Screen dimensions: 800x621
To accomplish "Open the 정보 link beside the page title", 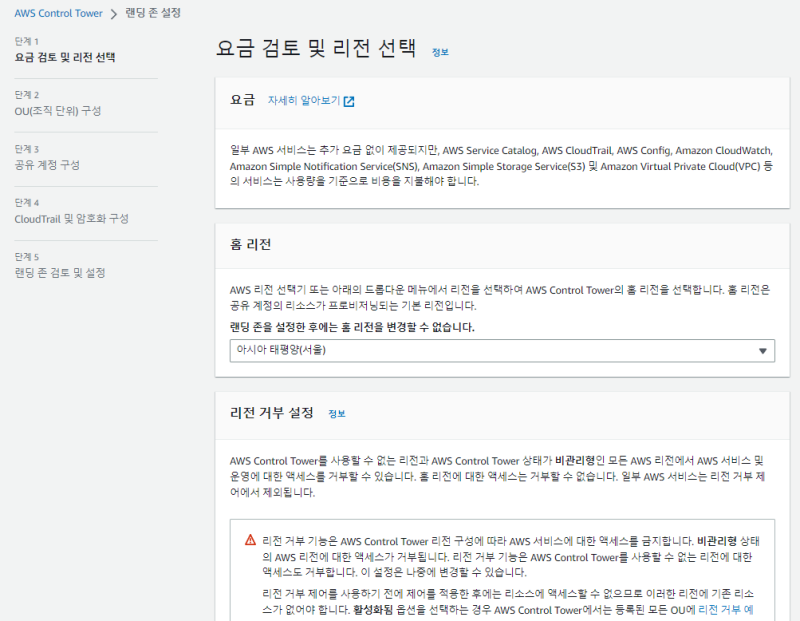I will tap(440, 52).
